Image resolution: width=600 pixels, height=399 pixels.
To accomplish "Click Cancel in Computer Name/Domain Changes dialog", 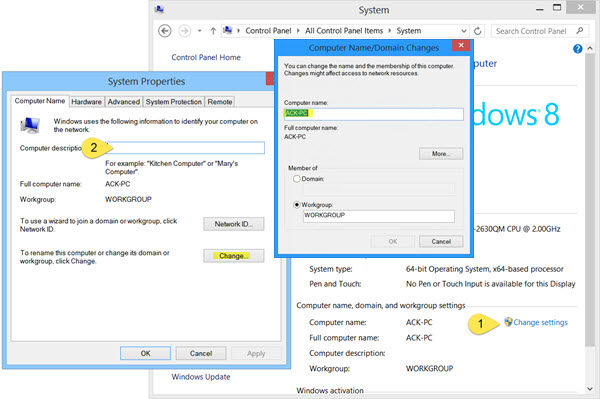I will click(x=441, y=241).
